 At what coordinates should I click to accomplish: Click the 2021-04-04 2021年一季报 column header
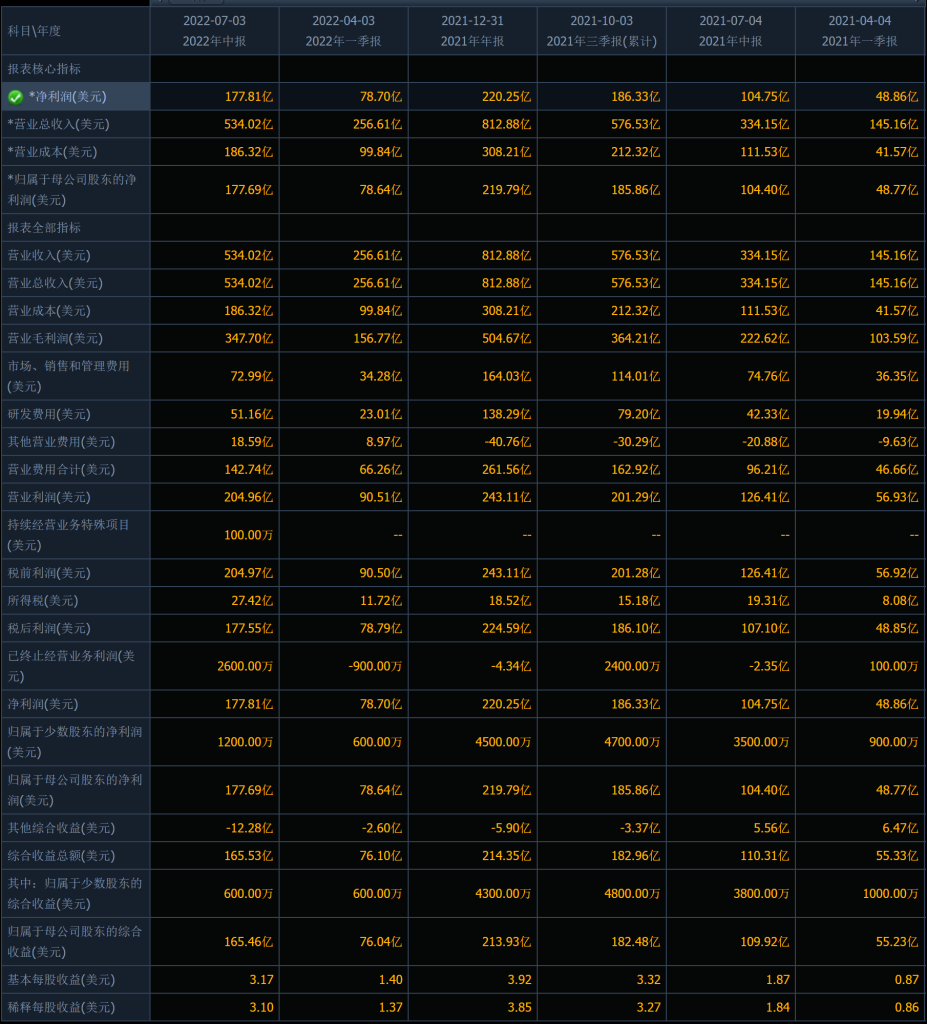(x=860, y=31)
